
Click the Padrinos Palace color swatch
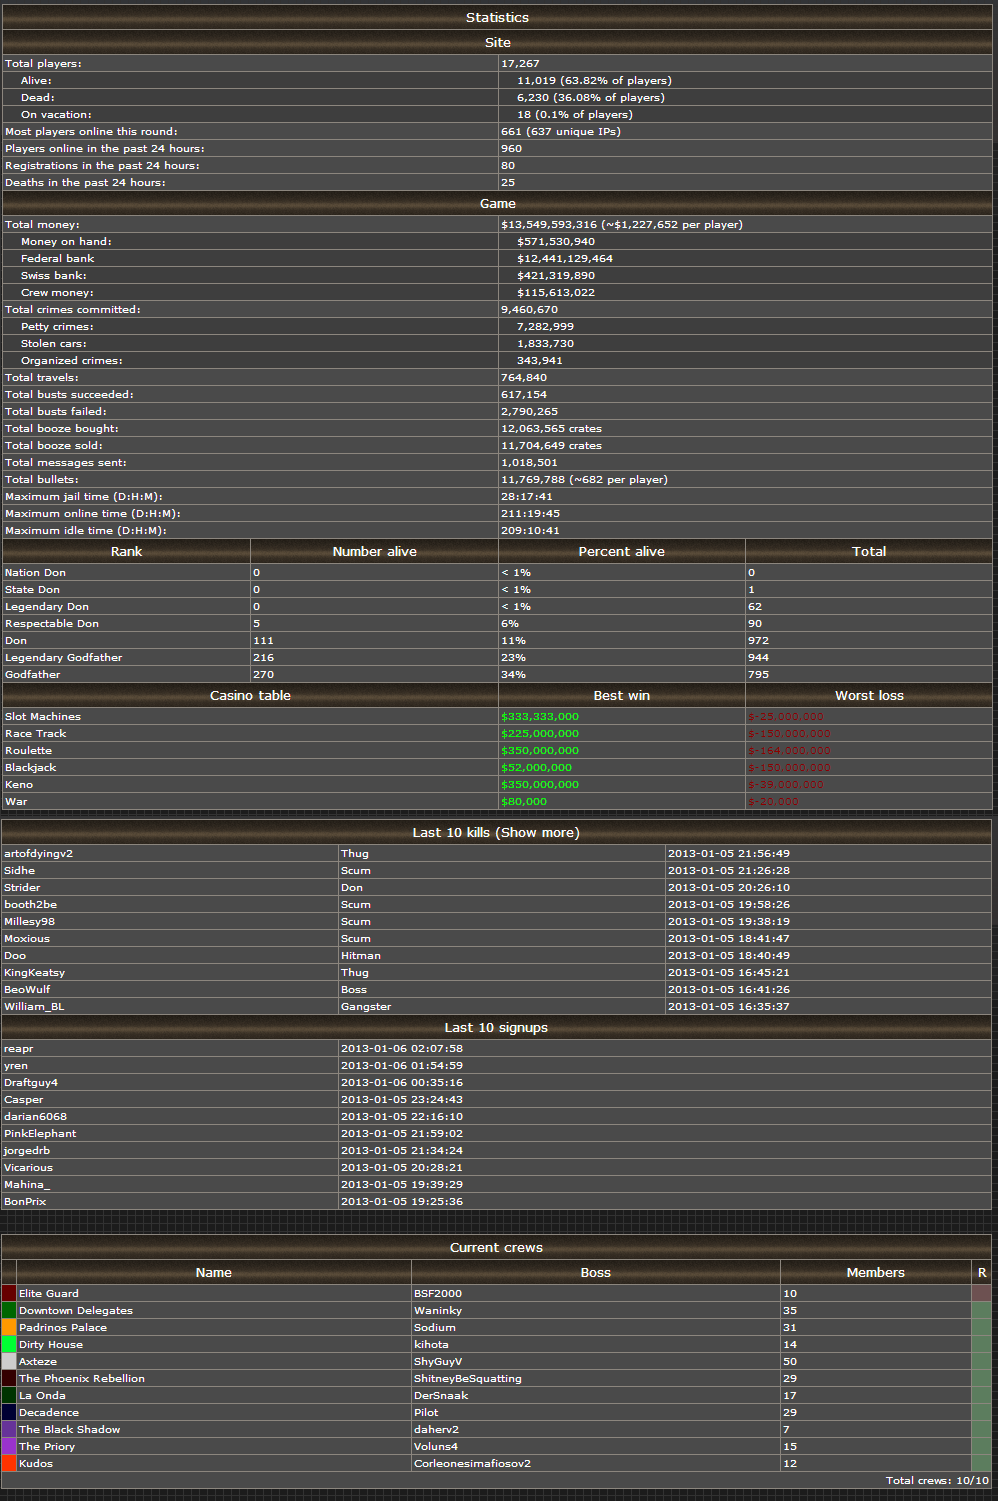pyautogui.click(x=9, y=1327)
